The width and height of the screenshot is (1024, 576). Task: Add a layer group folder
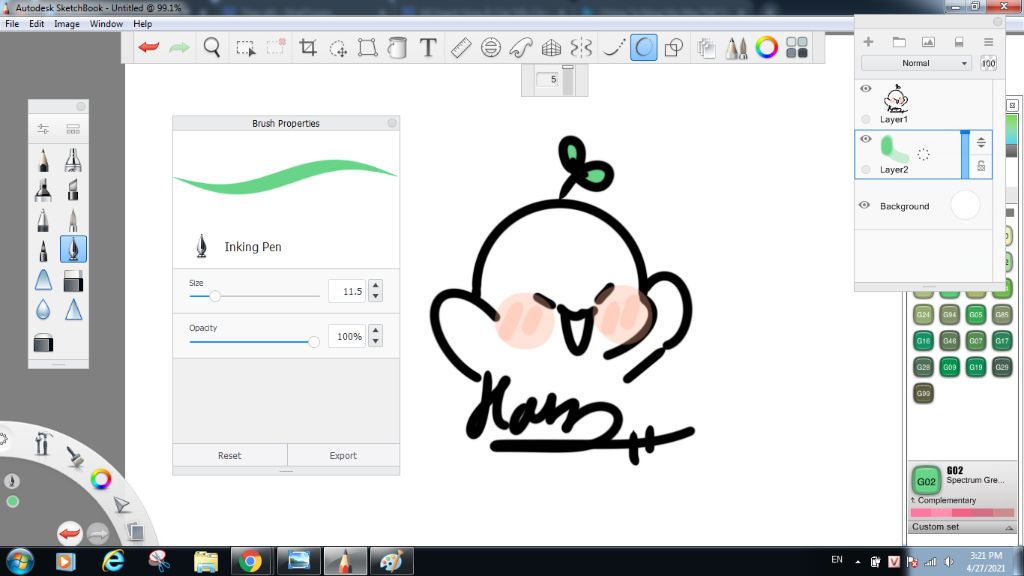[x=899, y=42]
